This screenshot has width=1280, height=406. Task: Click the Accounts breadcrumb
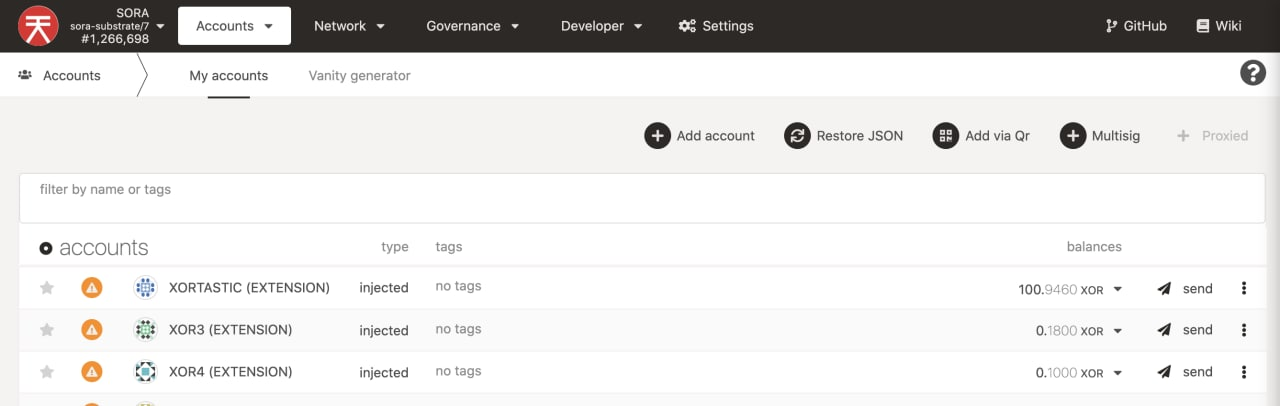click(x=60, y=75)
